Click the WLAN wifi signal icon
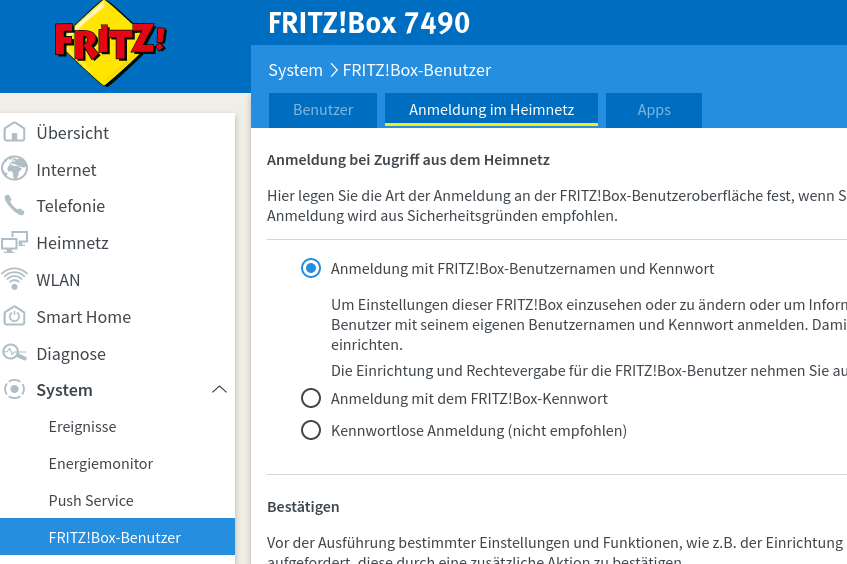The width and height of the screenshot is (847, 564). (14, 279)
